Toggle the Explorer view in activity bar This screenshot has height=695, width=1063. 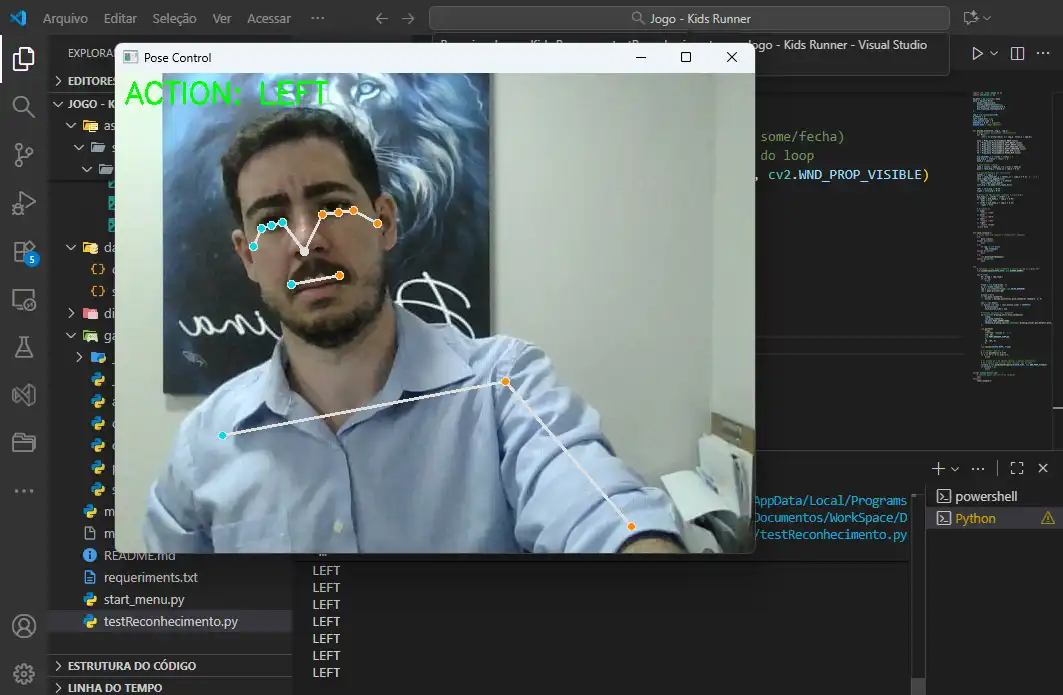point(24,58)
